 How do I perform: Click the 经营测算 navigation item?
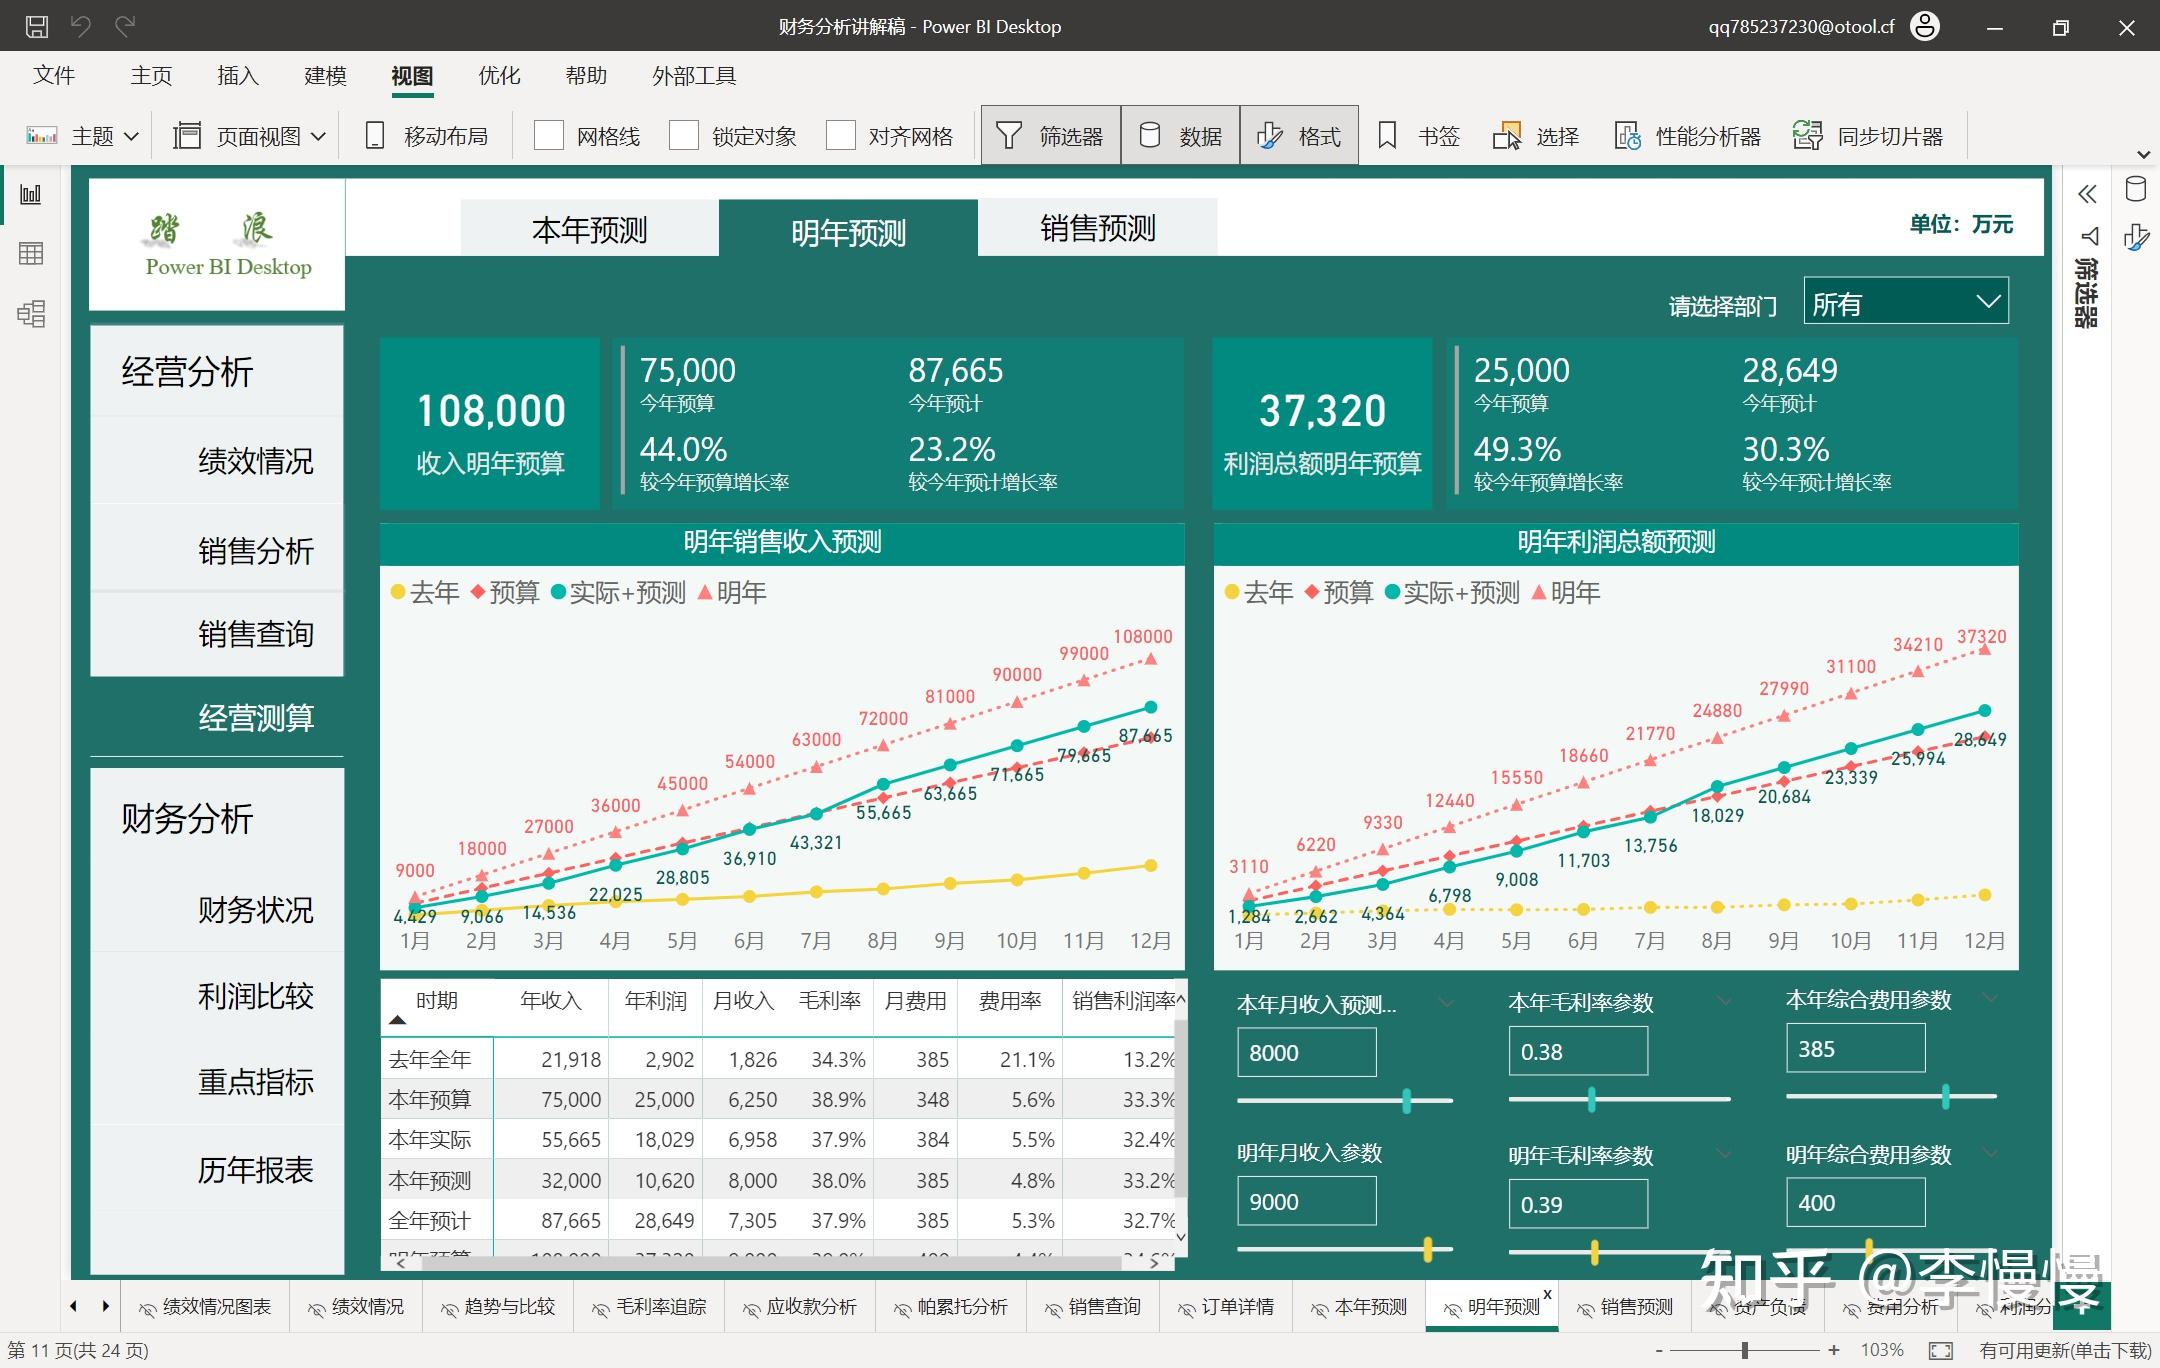256,718
